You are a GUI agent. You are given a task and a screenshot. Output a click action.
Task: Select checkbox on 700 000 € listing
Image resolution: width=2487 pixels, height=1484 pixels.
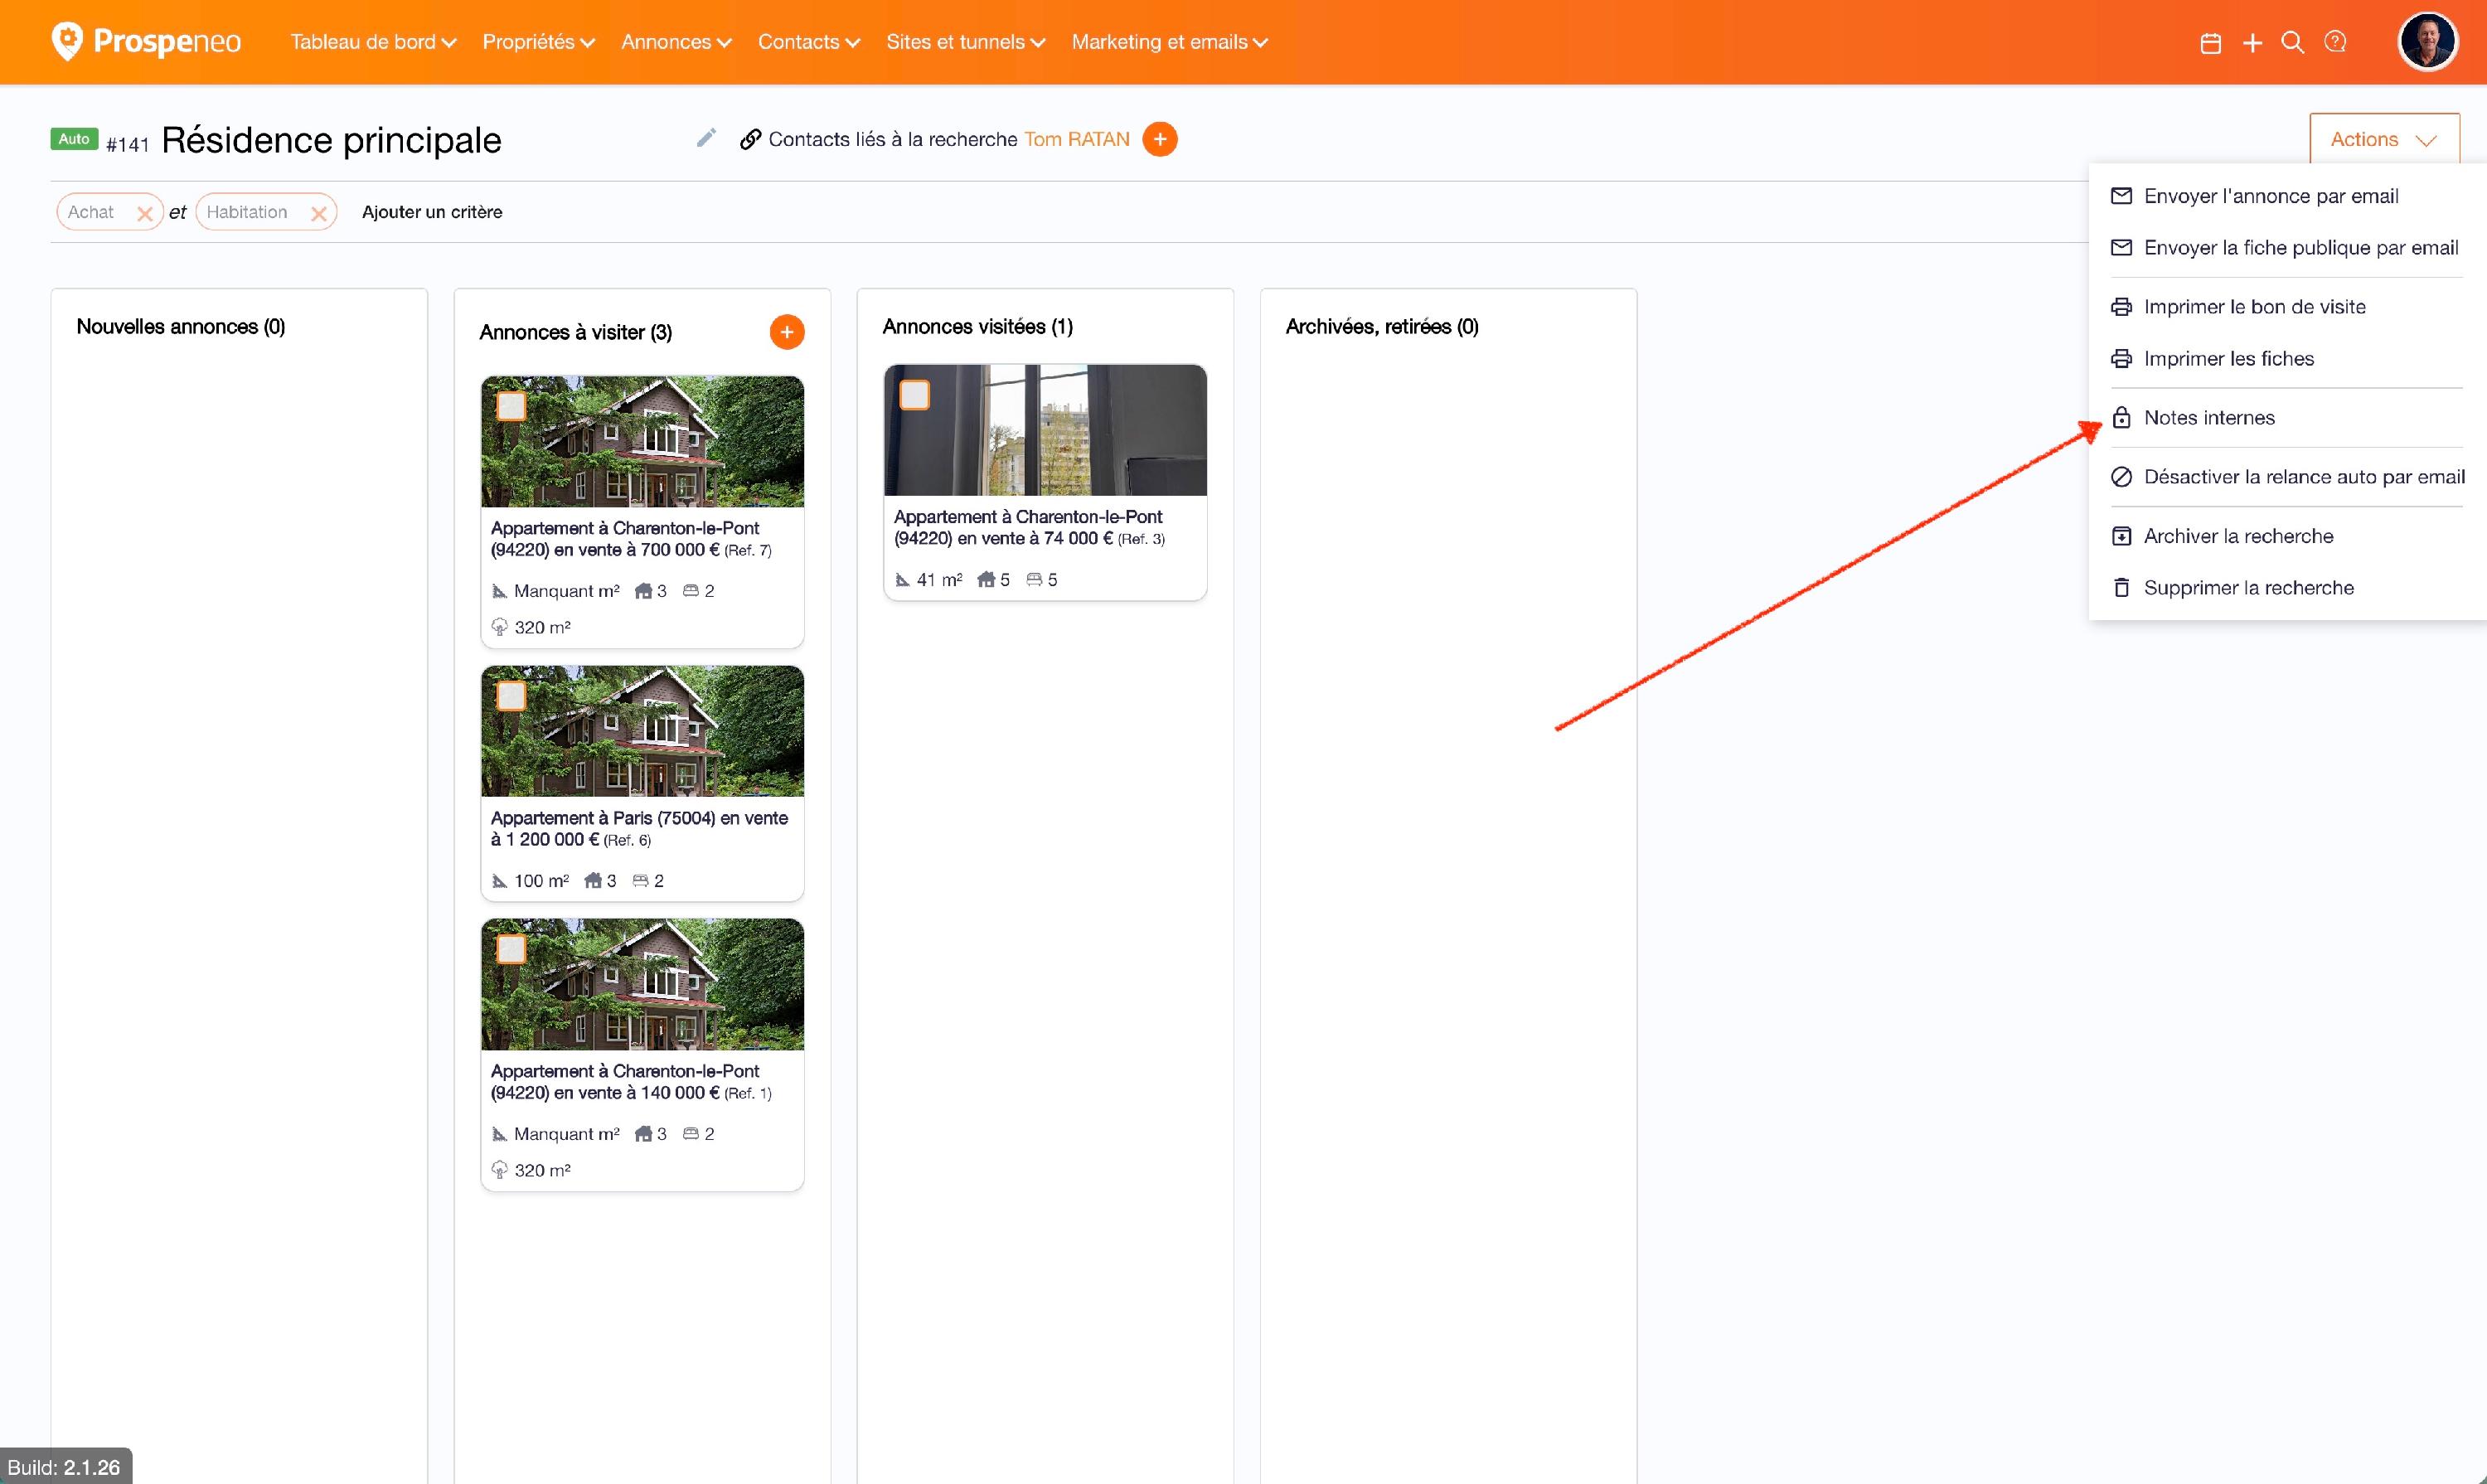click(x=511, y=406)
